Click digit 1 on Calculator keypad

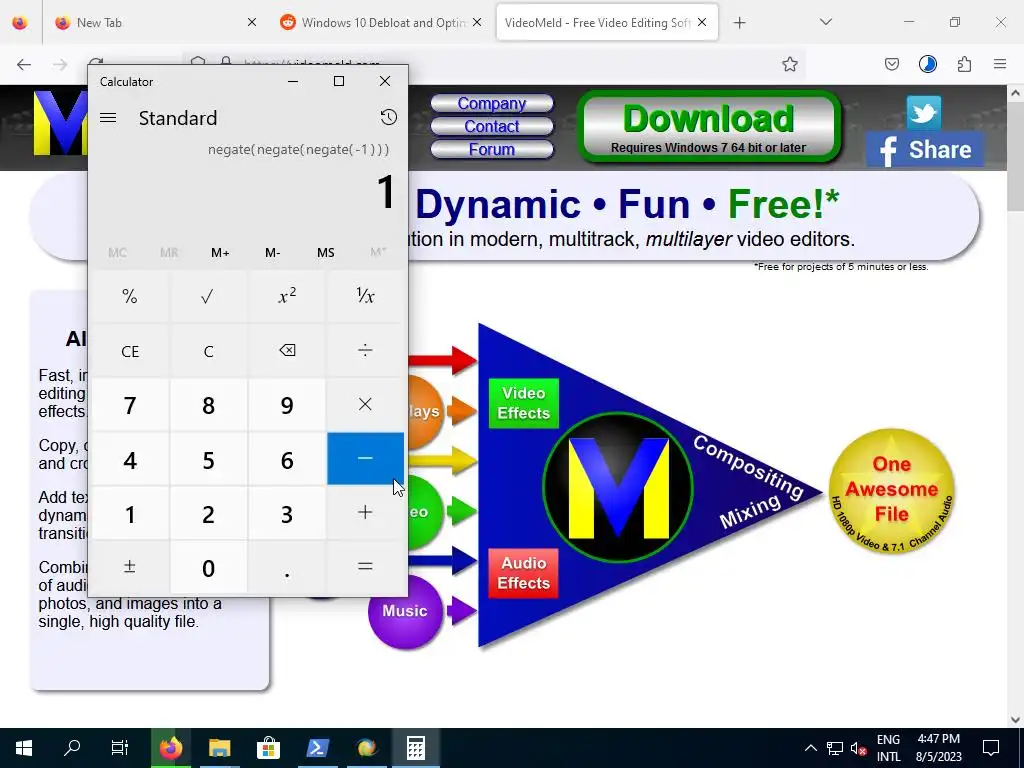(x=130, y=513)
